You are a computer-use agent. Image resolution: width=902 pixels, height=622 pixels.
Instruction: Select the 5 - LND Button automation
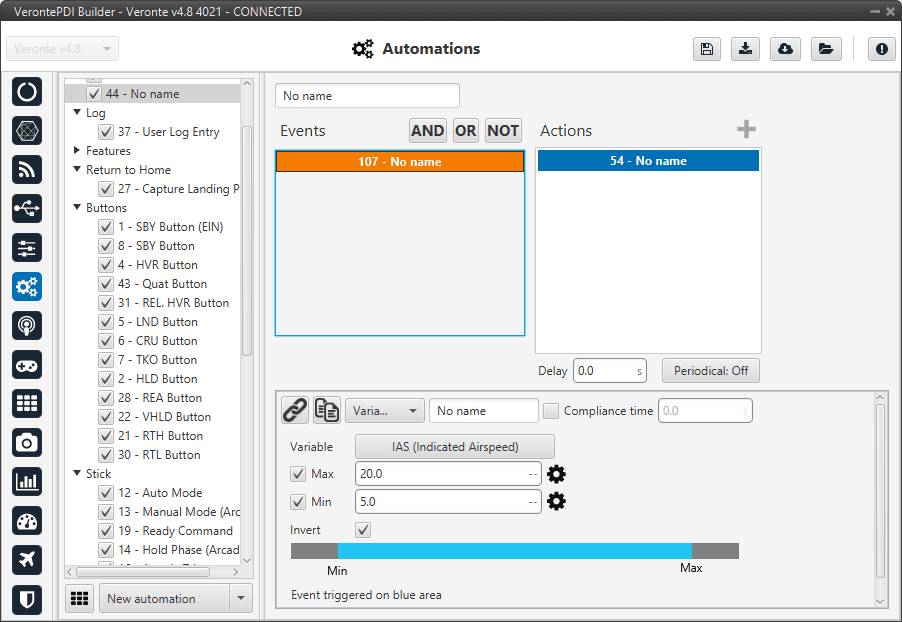(x=157, y=322)
